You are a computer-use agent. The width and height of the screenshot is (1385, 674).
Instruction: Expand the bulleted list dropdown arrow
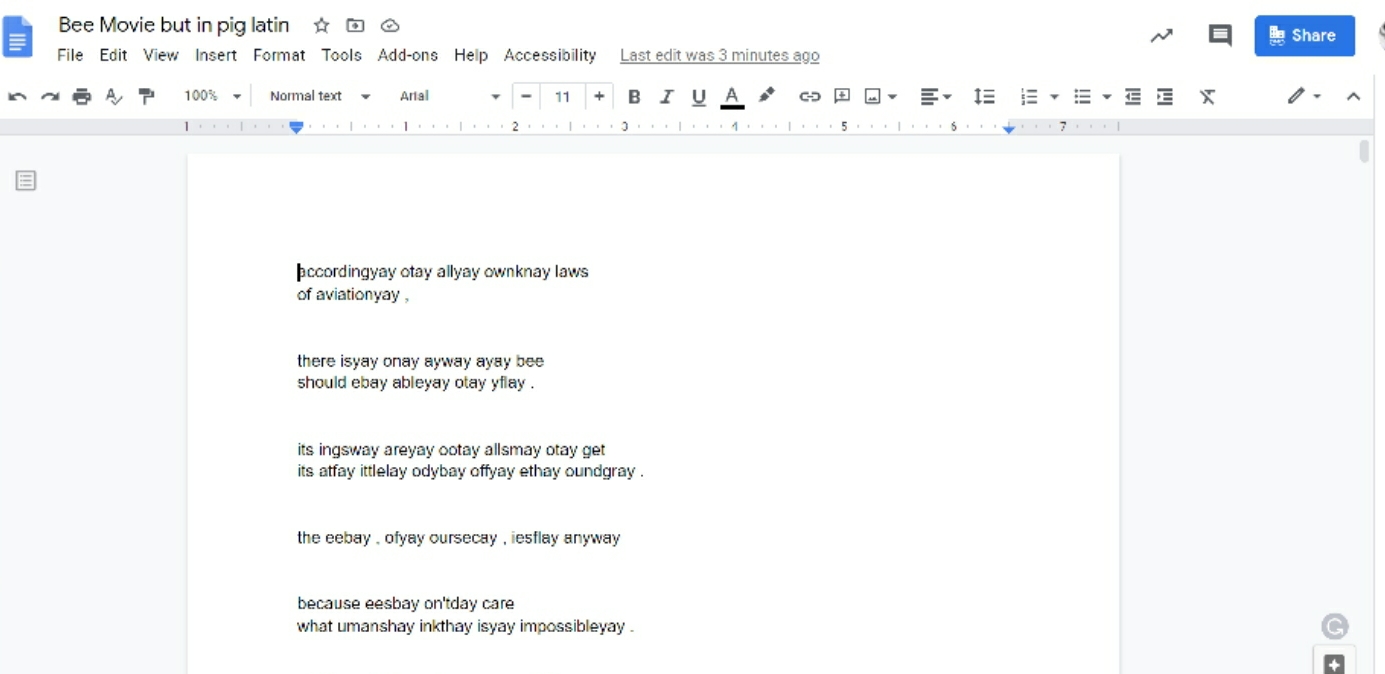(1107, 96)
